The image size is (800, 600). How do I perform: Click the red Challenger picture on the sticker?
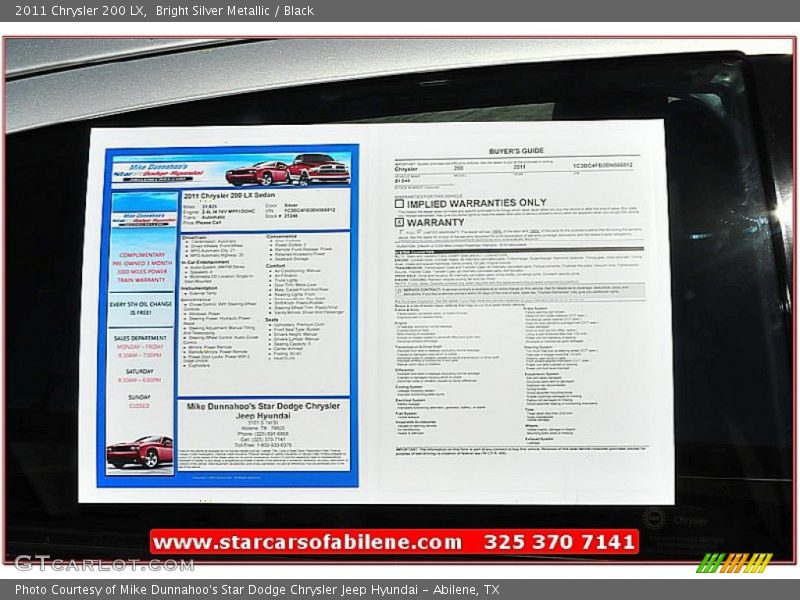[140, 451]
